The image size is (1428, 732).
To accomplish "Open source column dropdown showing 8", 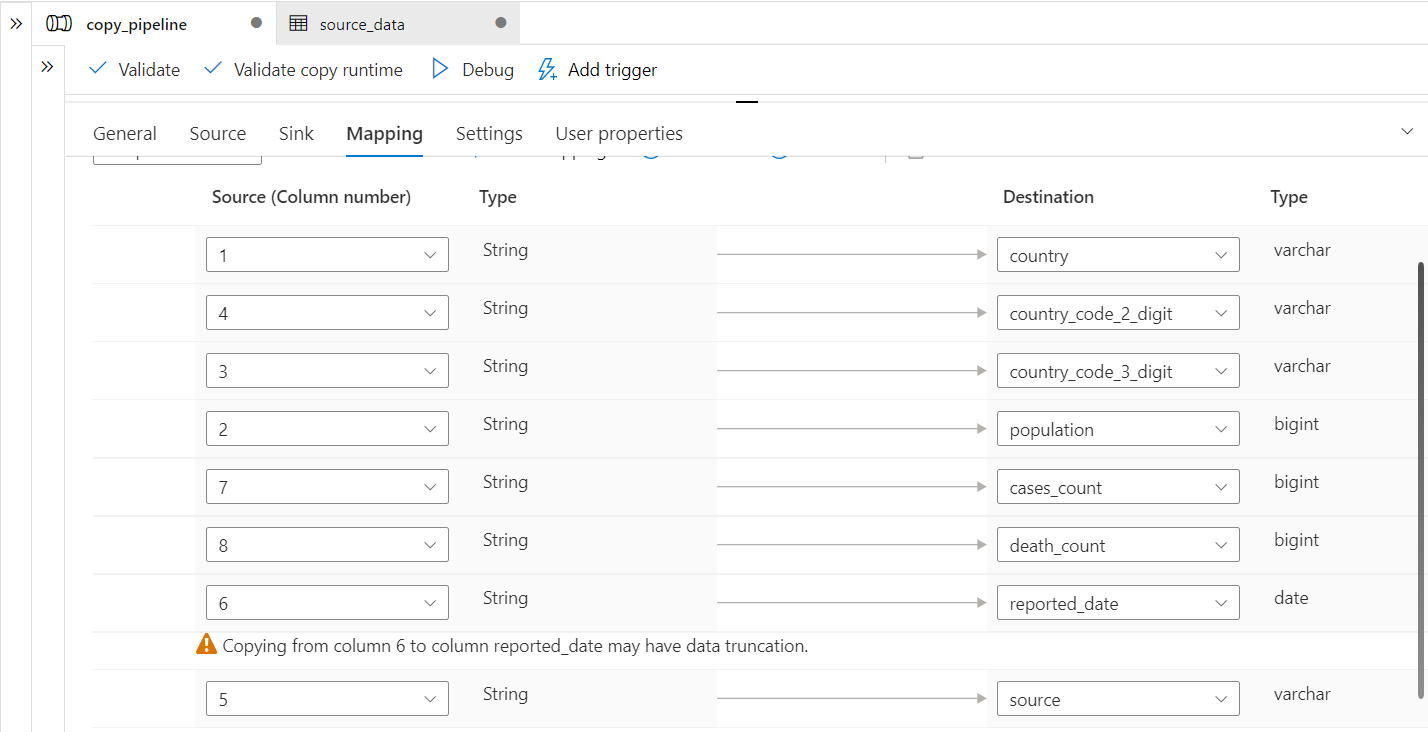I will pos(327,545).
